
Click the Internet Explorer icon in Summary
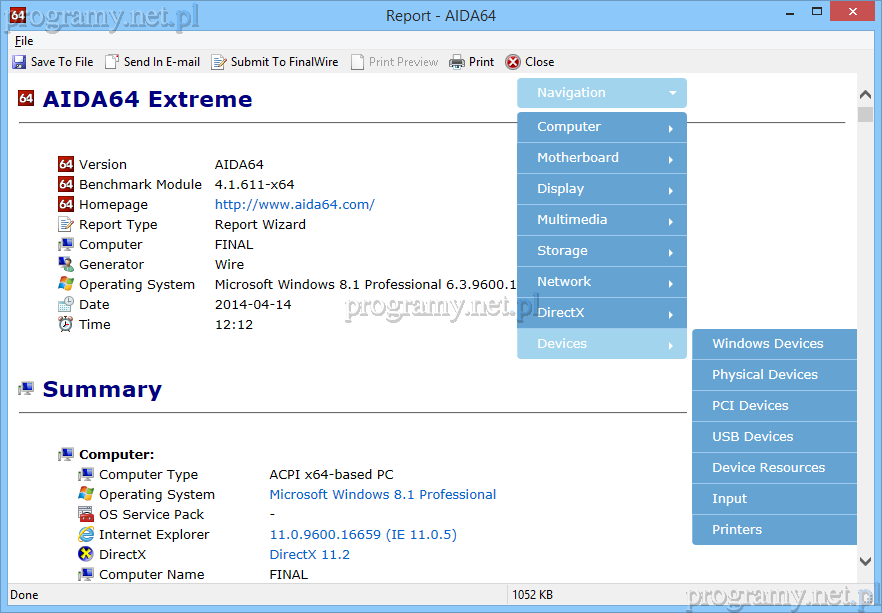coord(86,535)
